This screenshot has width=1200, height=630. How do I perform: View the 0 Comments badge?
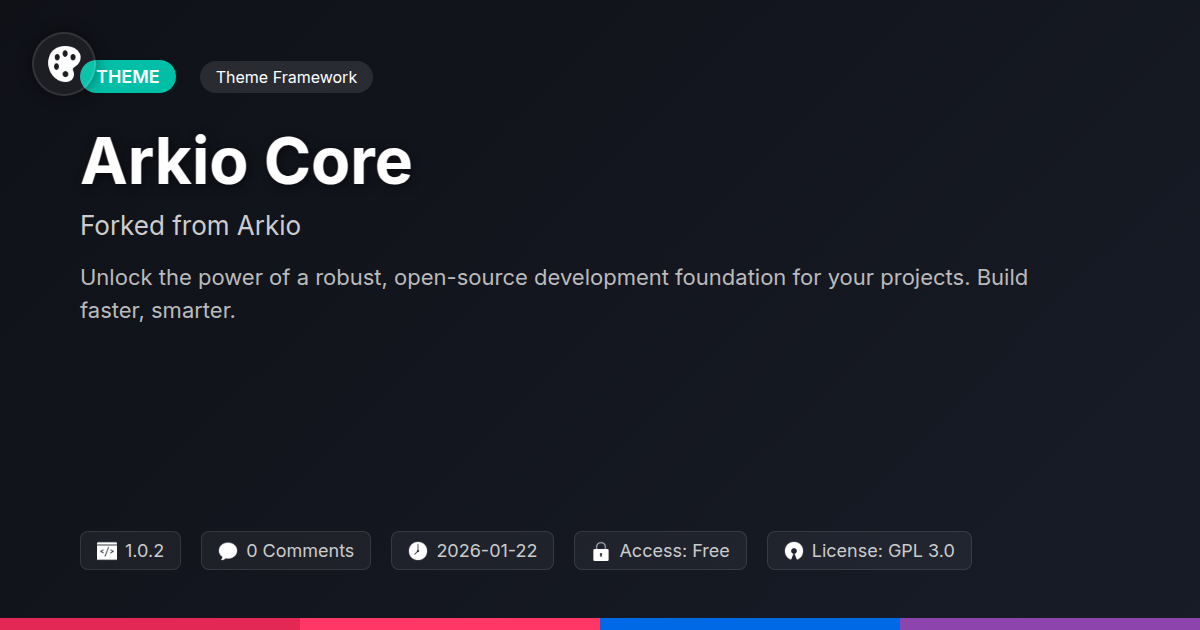click(x=286, y=551)
